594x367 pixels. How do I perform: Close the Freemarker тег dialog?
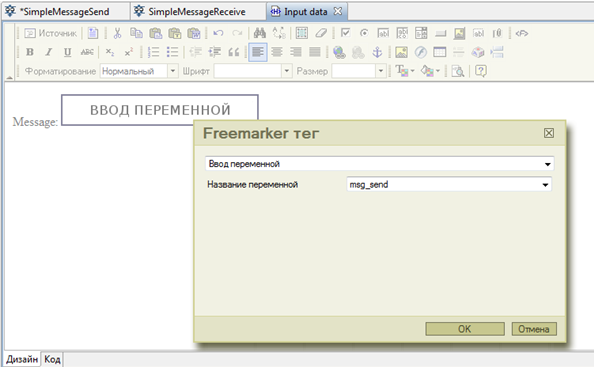549,133
